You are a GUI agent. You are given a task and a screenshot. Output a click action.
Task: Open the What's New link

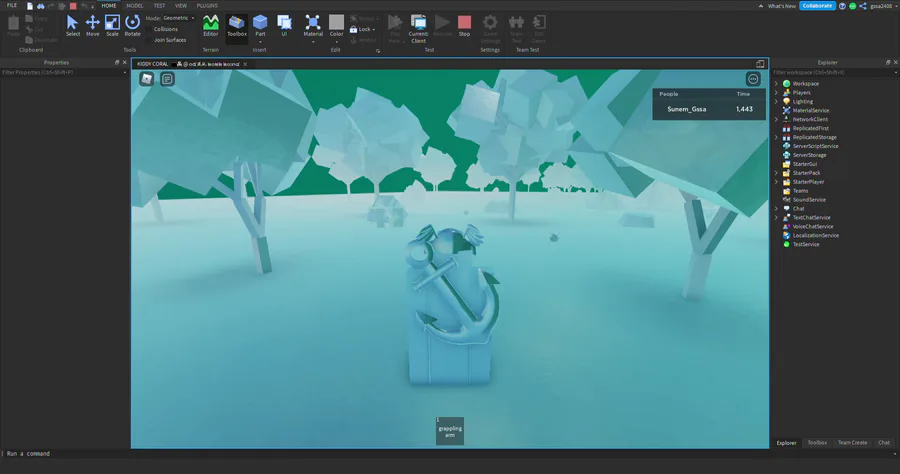tap(781, 6)
